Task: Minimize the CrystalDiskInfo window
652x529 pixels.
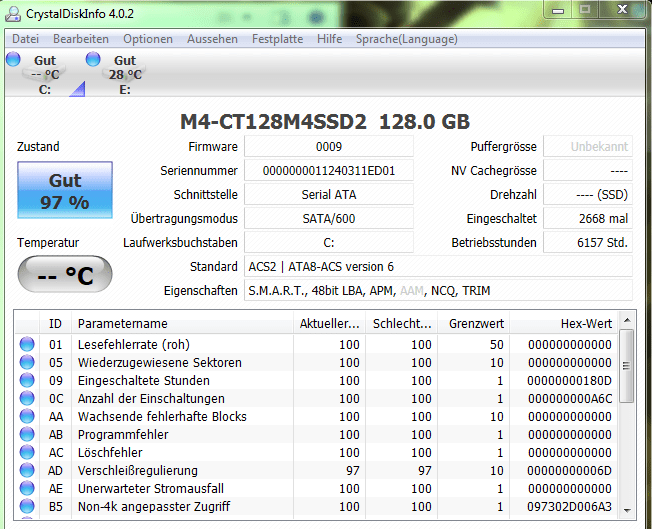Action: [558, 10]
